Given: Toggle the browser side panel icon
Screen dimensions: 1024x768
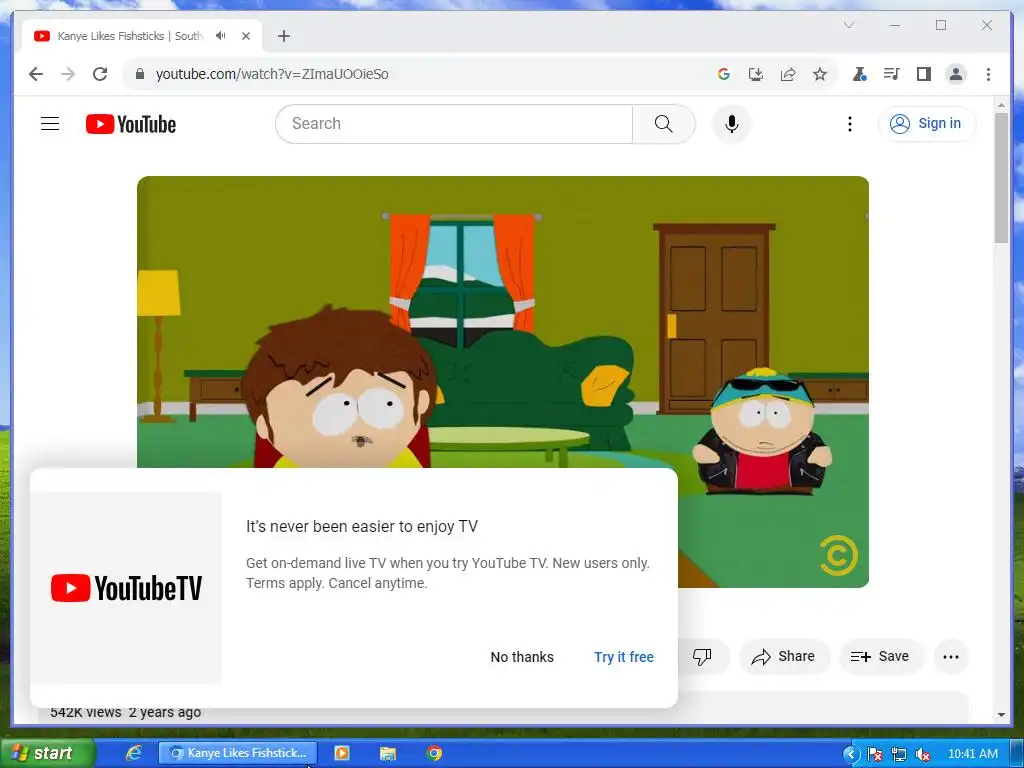Looking at the screenshot, I should pyautogui.click(x=923, y=74).
